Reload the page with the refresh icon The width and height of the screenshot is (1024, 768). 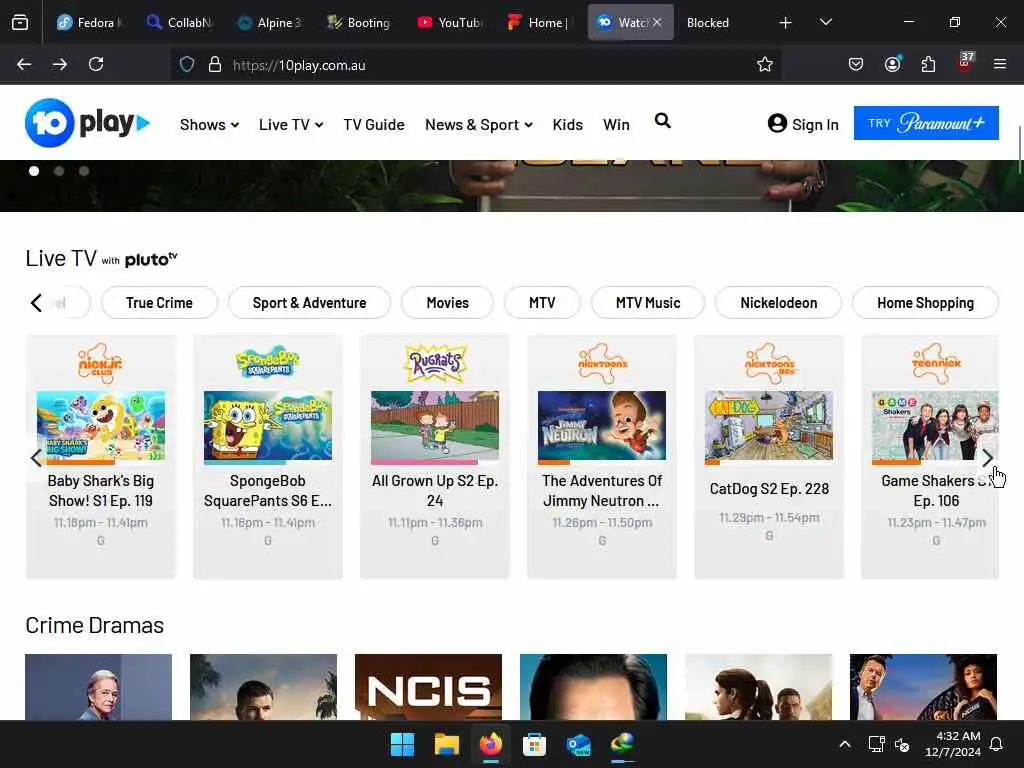(96, 64)
